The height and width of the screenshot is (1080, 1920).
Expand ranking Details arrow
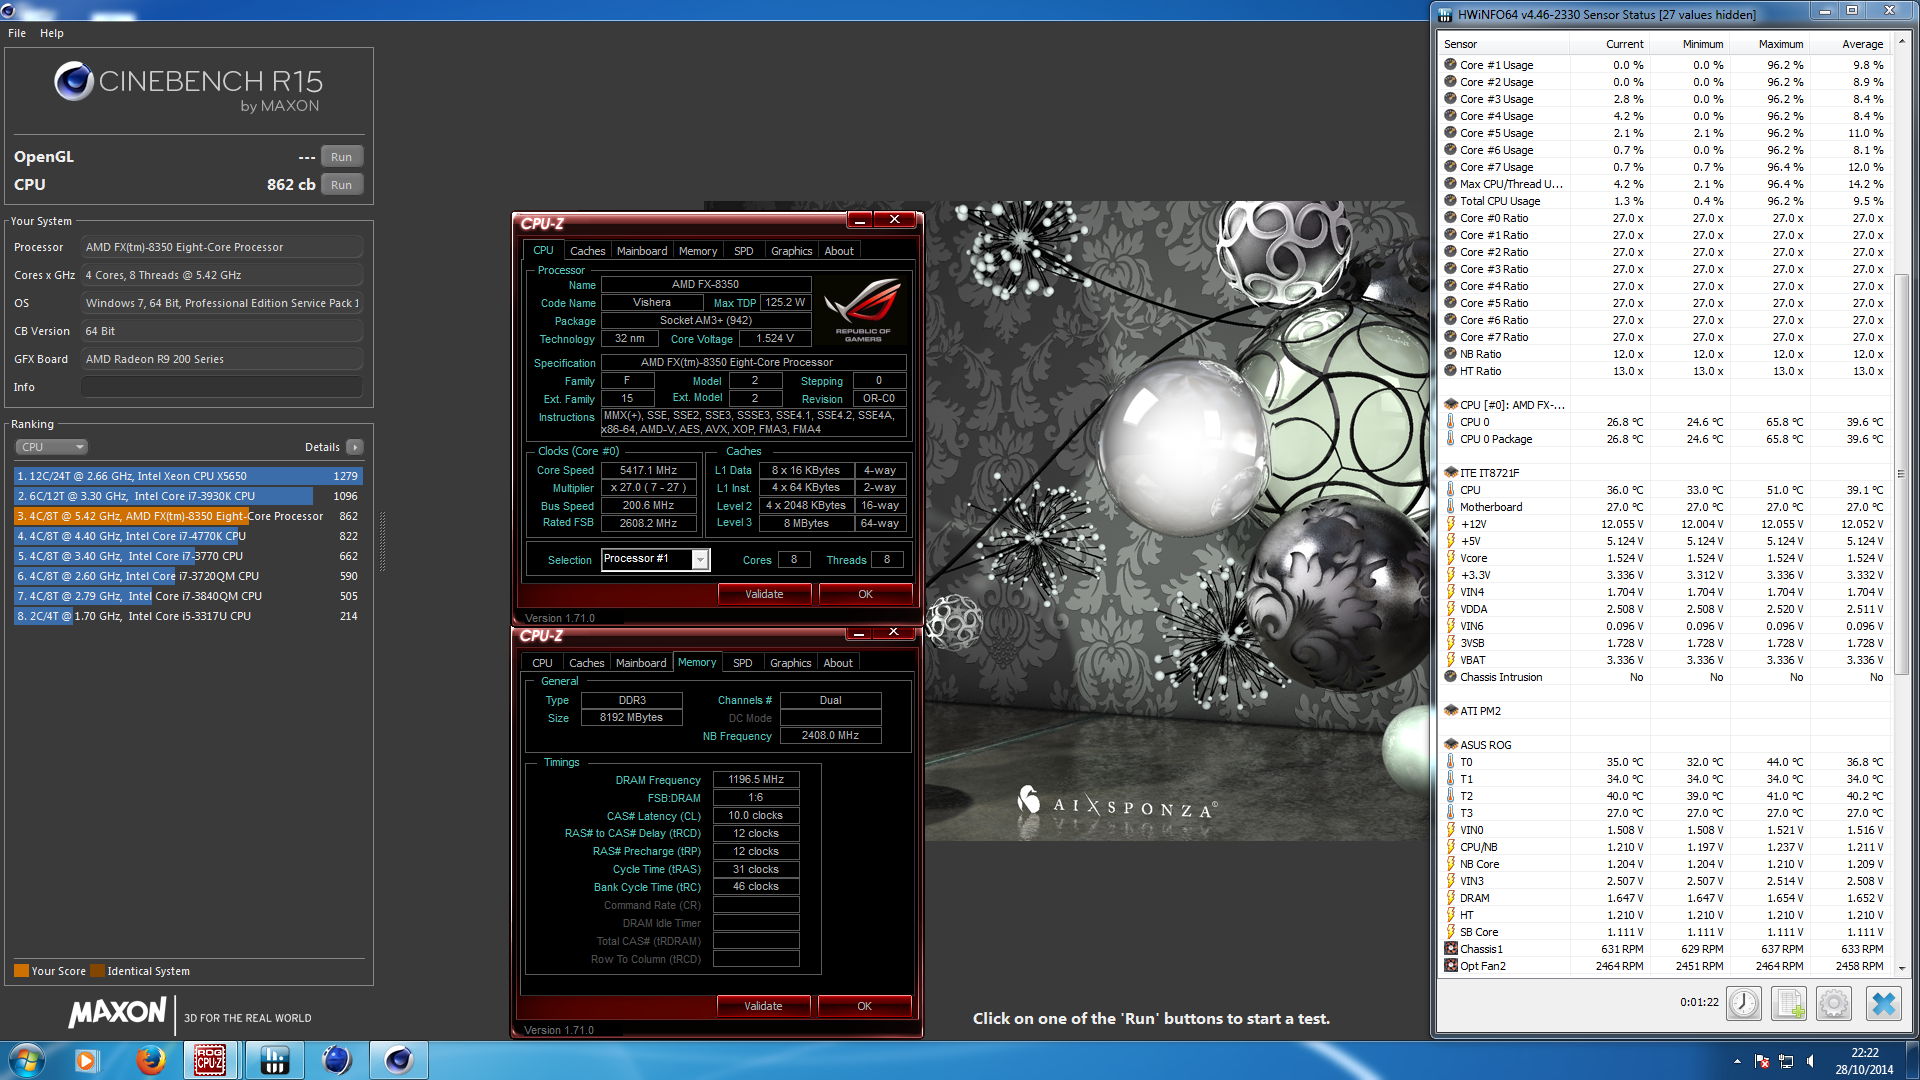pos(355,447)
